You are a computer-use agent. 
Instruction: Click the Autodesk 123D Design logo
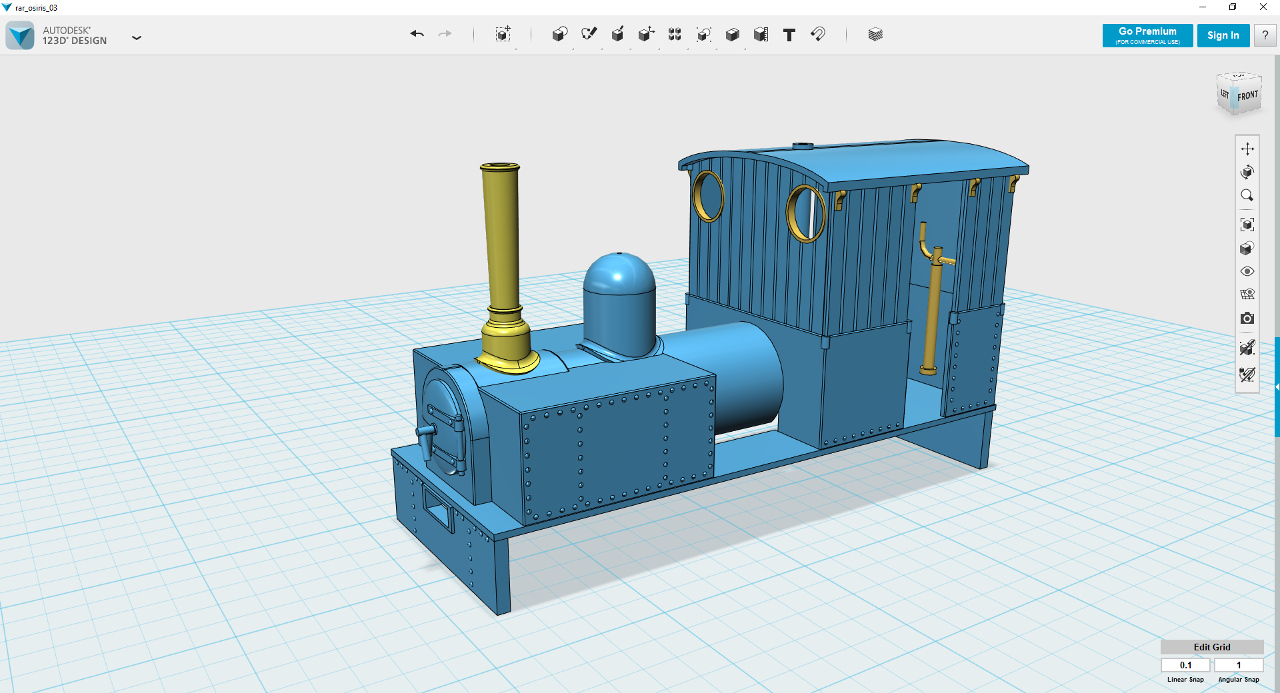point(21,36)
